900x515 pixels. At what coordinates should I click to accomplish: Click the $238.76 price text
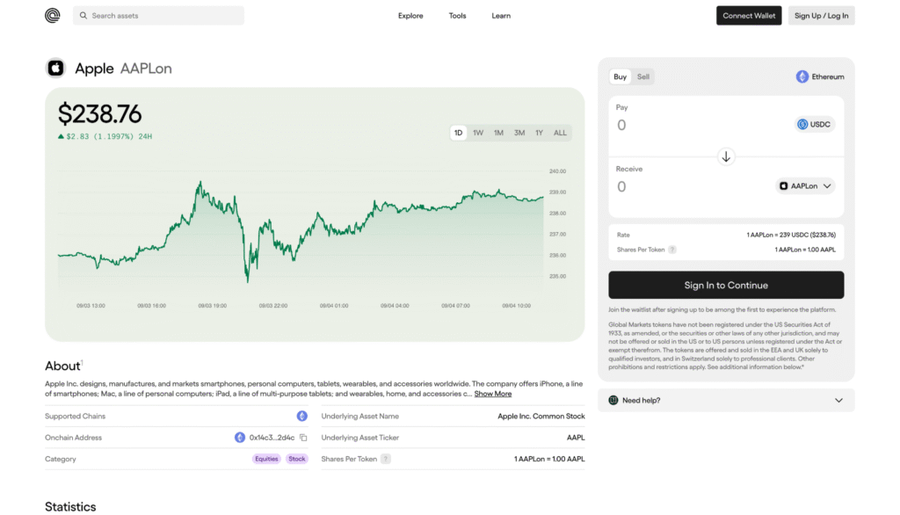coord(99,114)
